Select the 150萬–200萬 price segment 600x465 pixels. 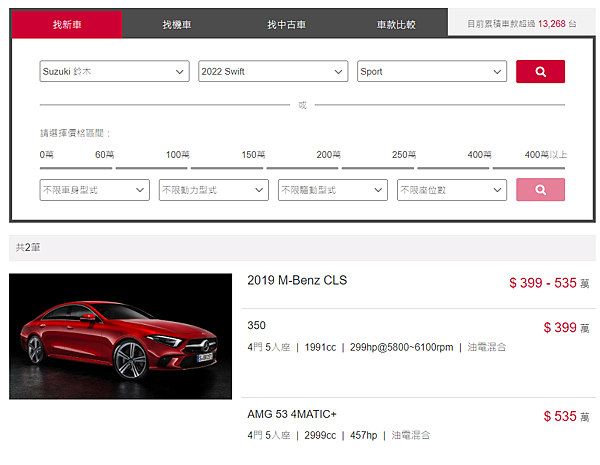pyautogui.click(x=302, y=168)
